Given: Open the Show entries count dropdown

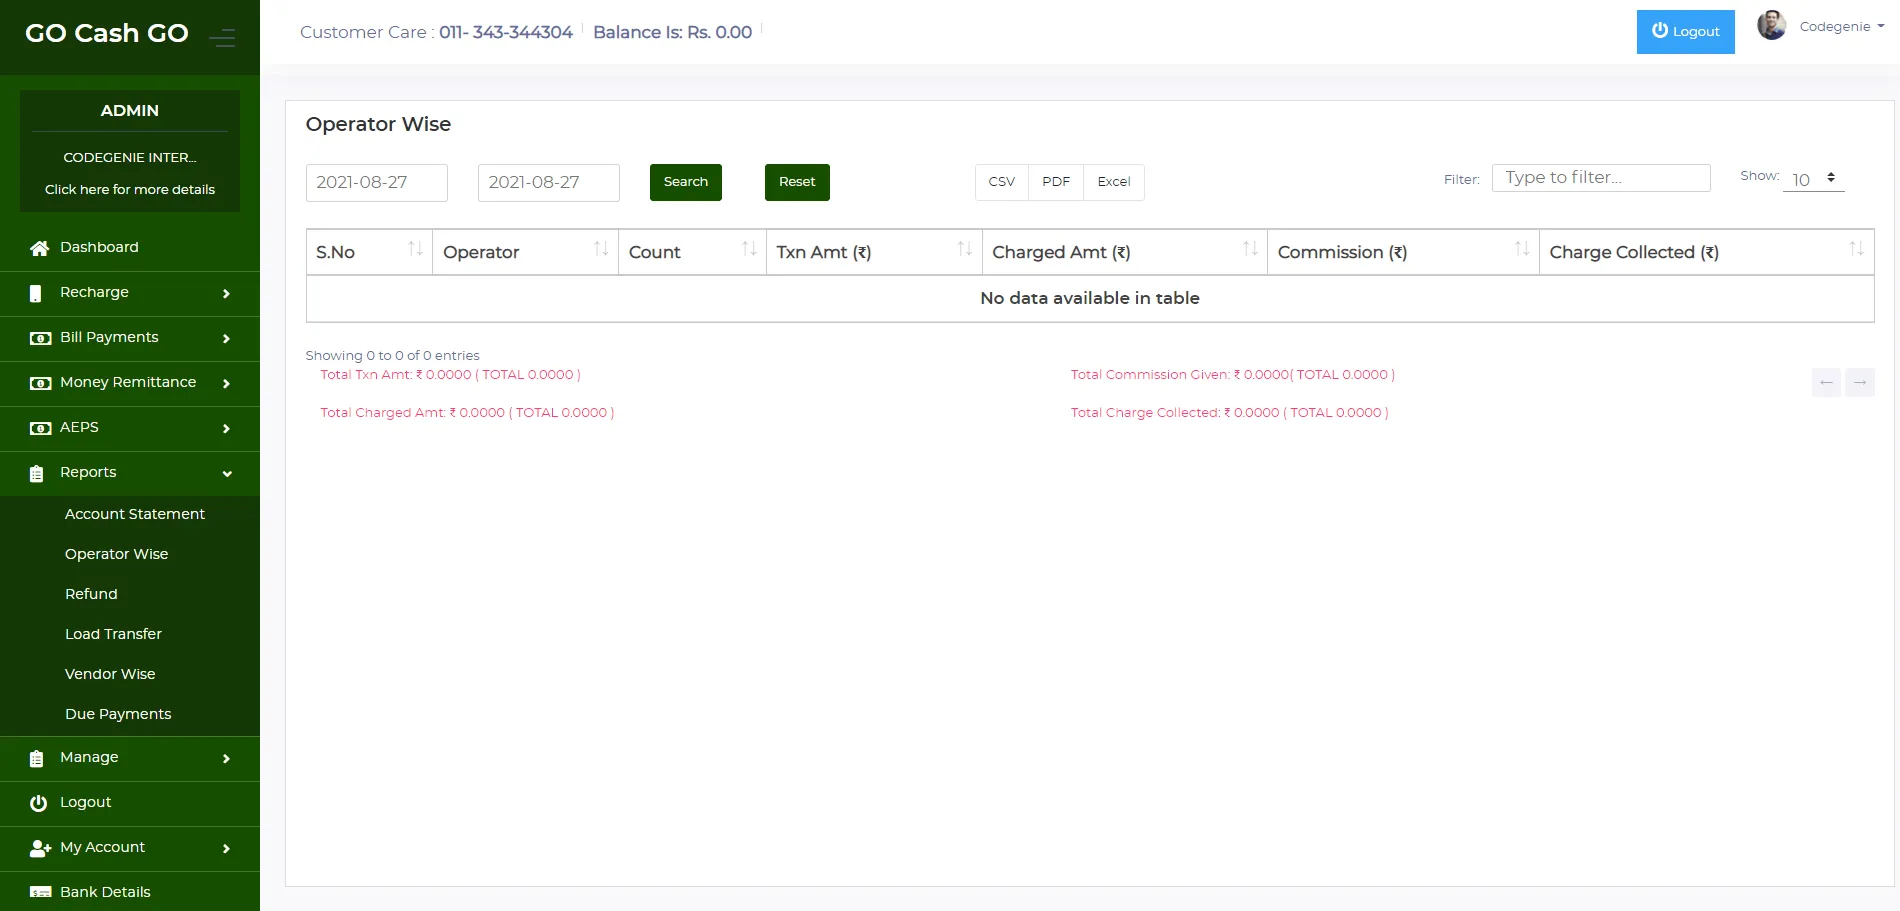Looking at the screenshot, I should click(1813, 179).
